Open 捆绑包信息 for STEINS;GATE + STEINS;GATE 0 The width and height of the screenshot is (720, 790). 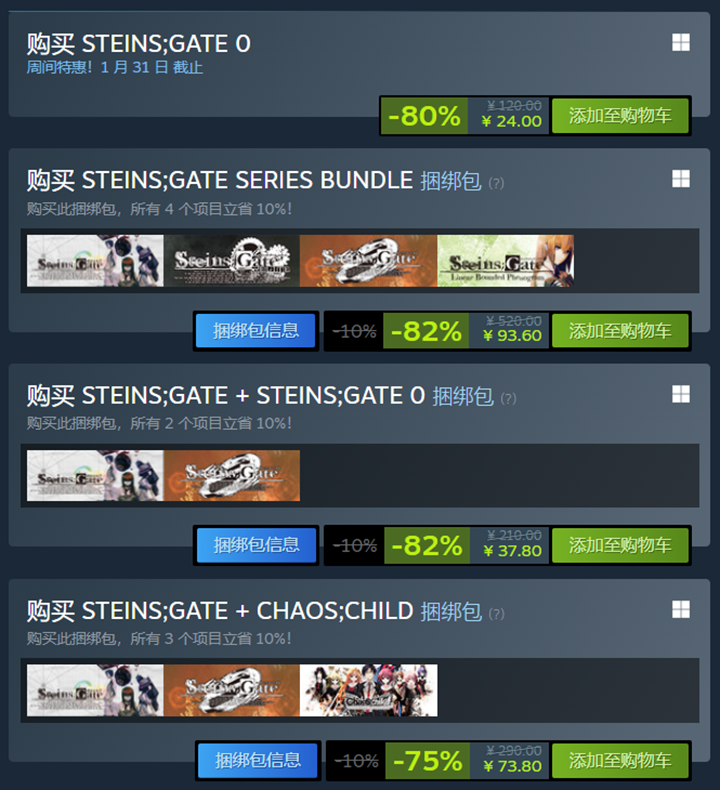(x=256, y=545)
